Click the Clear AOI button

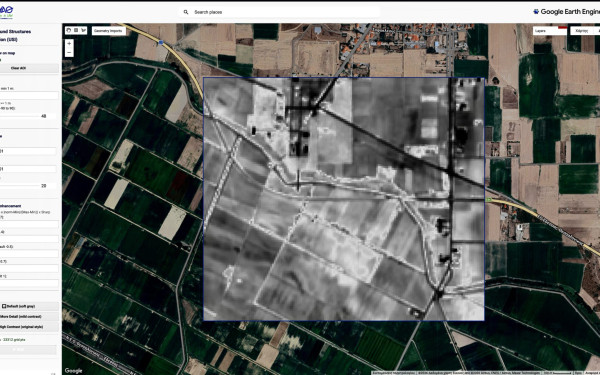pyautogui.click(x=29, y=68)
